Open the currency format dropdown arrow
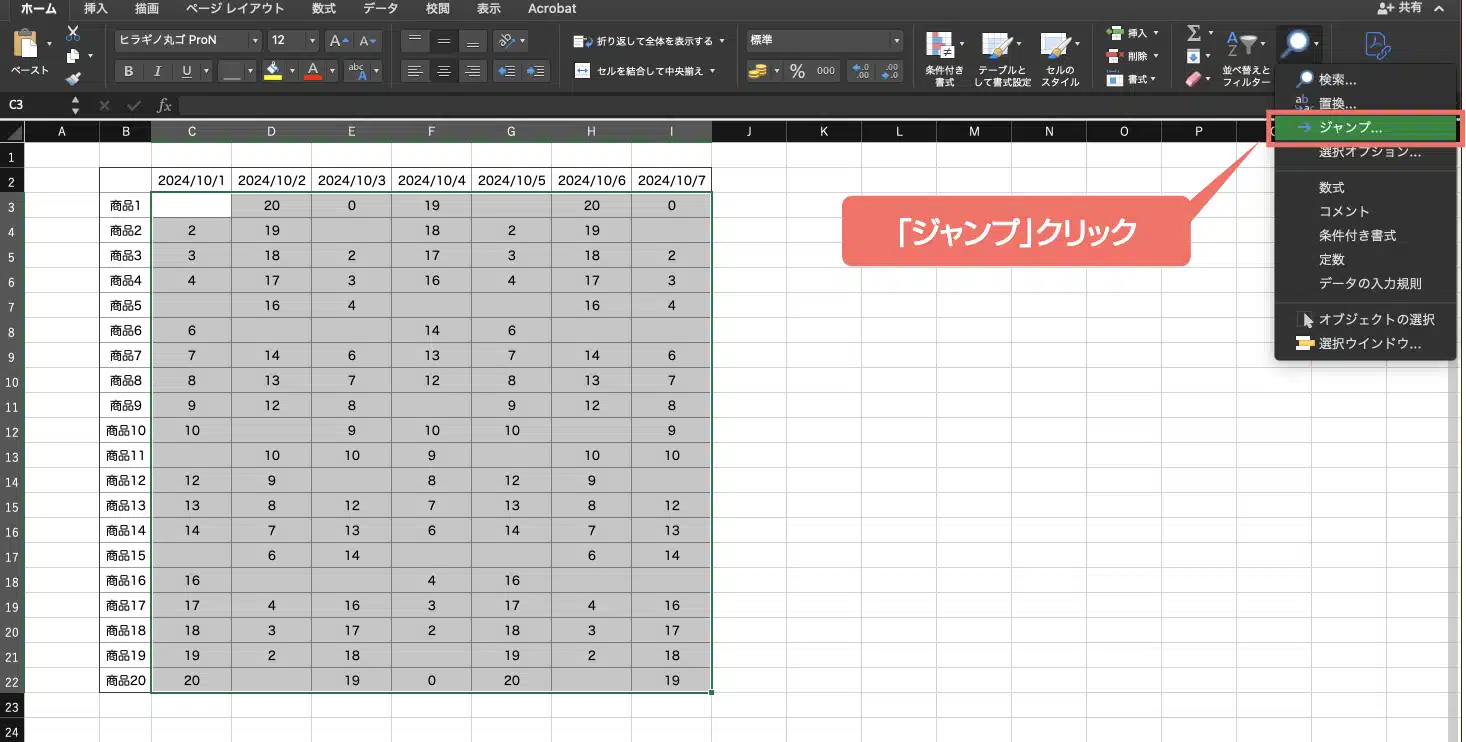This screenshot has height=742, width=1466. click(x=775, y=71)
